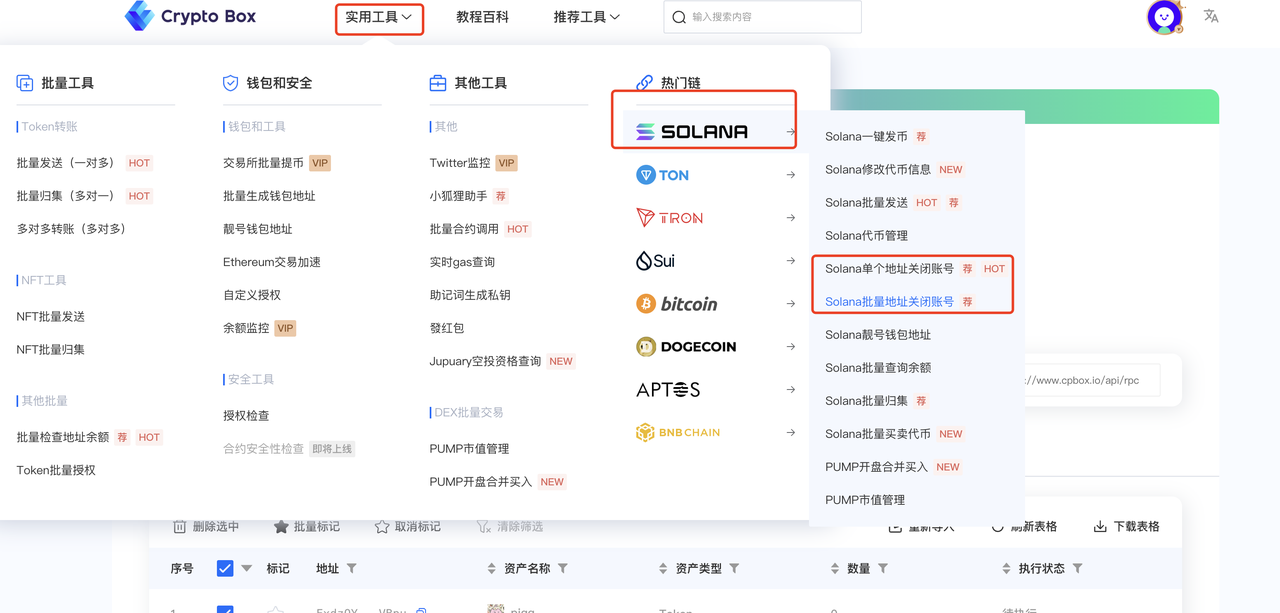Expand the 推荐工具 dropdown
The height and width of the screenshot is (613, 1280).
[x=586, y=17]
